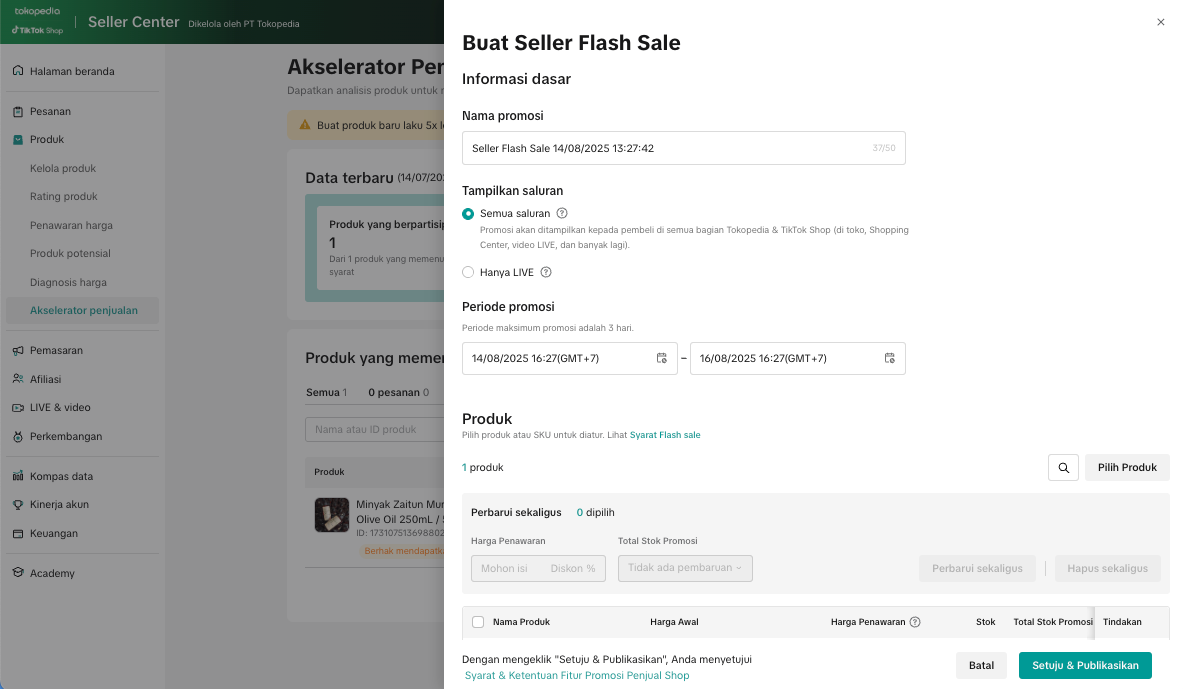Image resolution: width=1184 pixels, height=689 pixels.
Task: Tick the select-all checkbox beside Nama Produk
Action: coord(478,622)
